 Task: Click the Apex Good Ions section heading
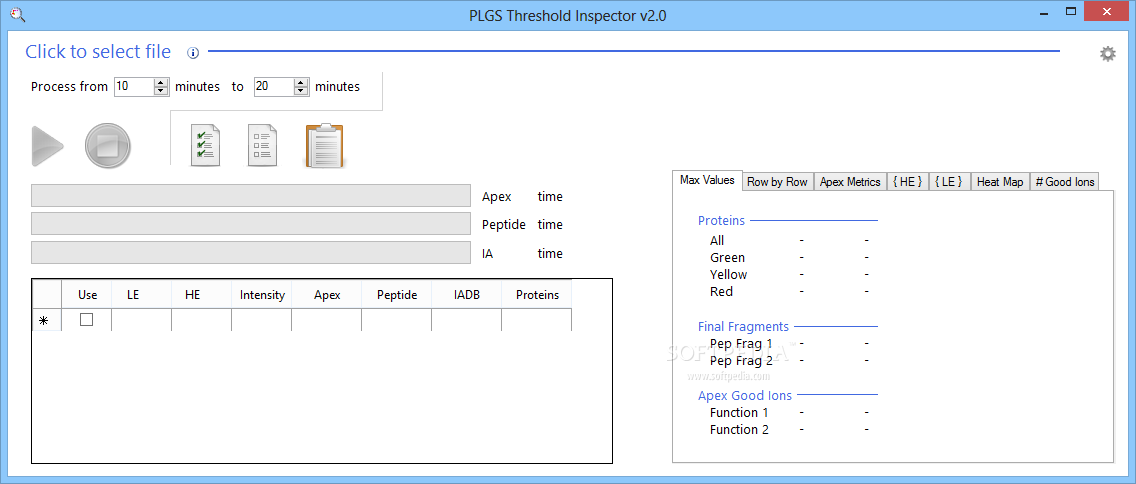(745, 396)
